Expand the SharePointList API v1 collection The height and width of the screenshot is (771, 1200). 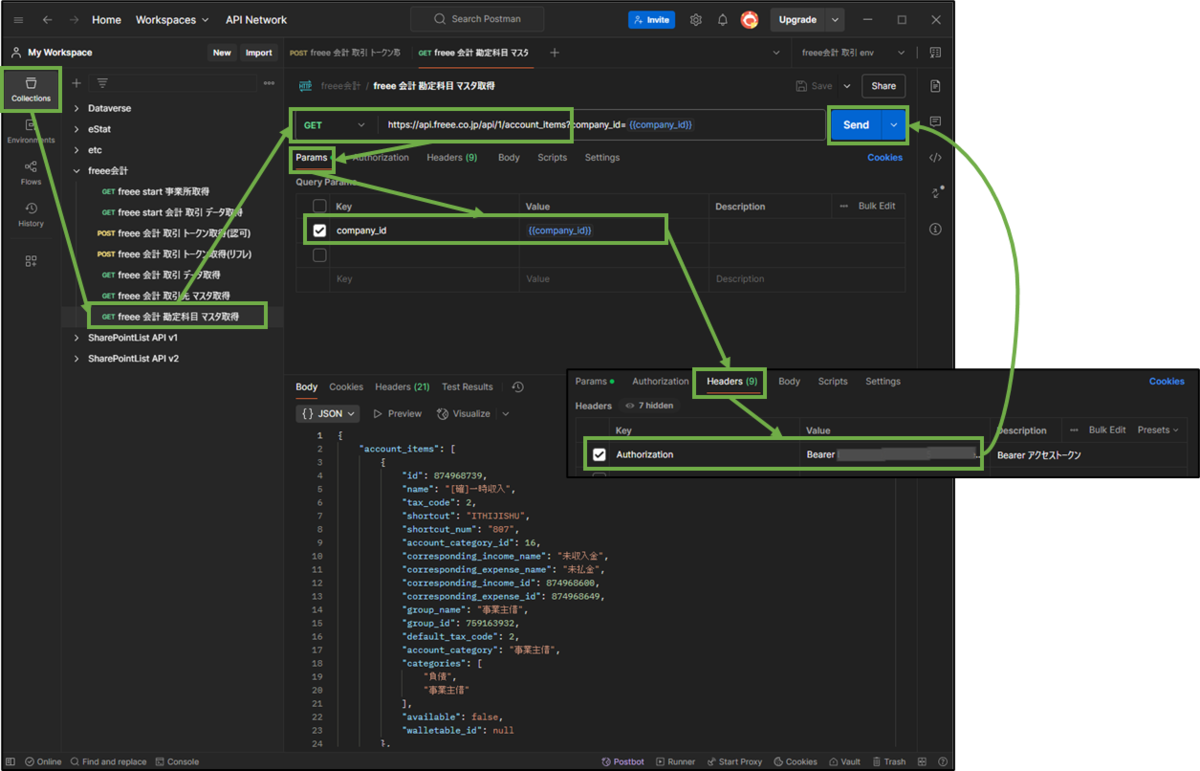(77, 338)
